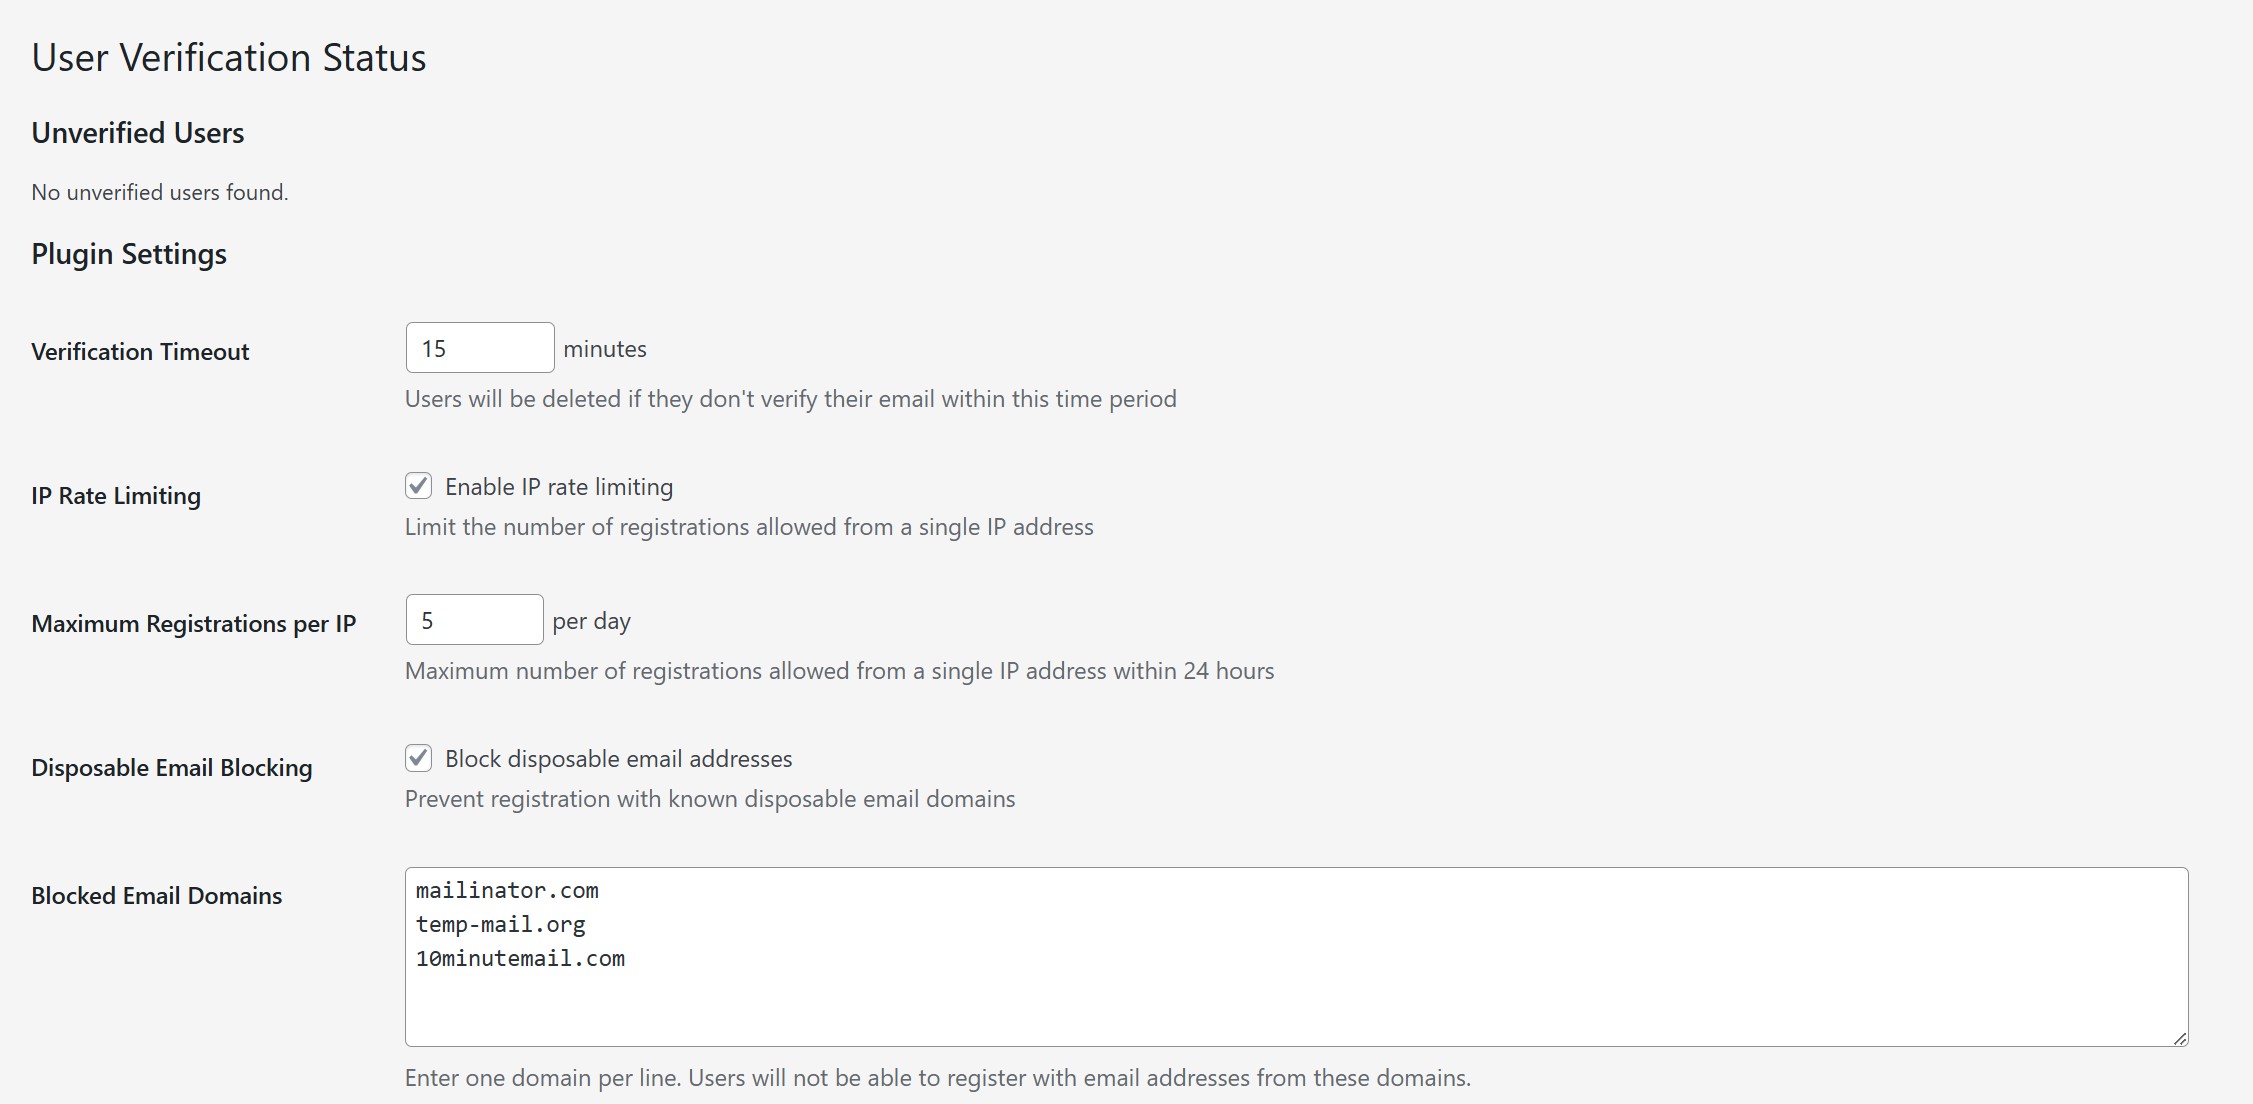Click the 'Unverified Users' section heading
Viewport: 2253px width, 1104px height.
point(138,133)
